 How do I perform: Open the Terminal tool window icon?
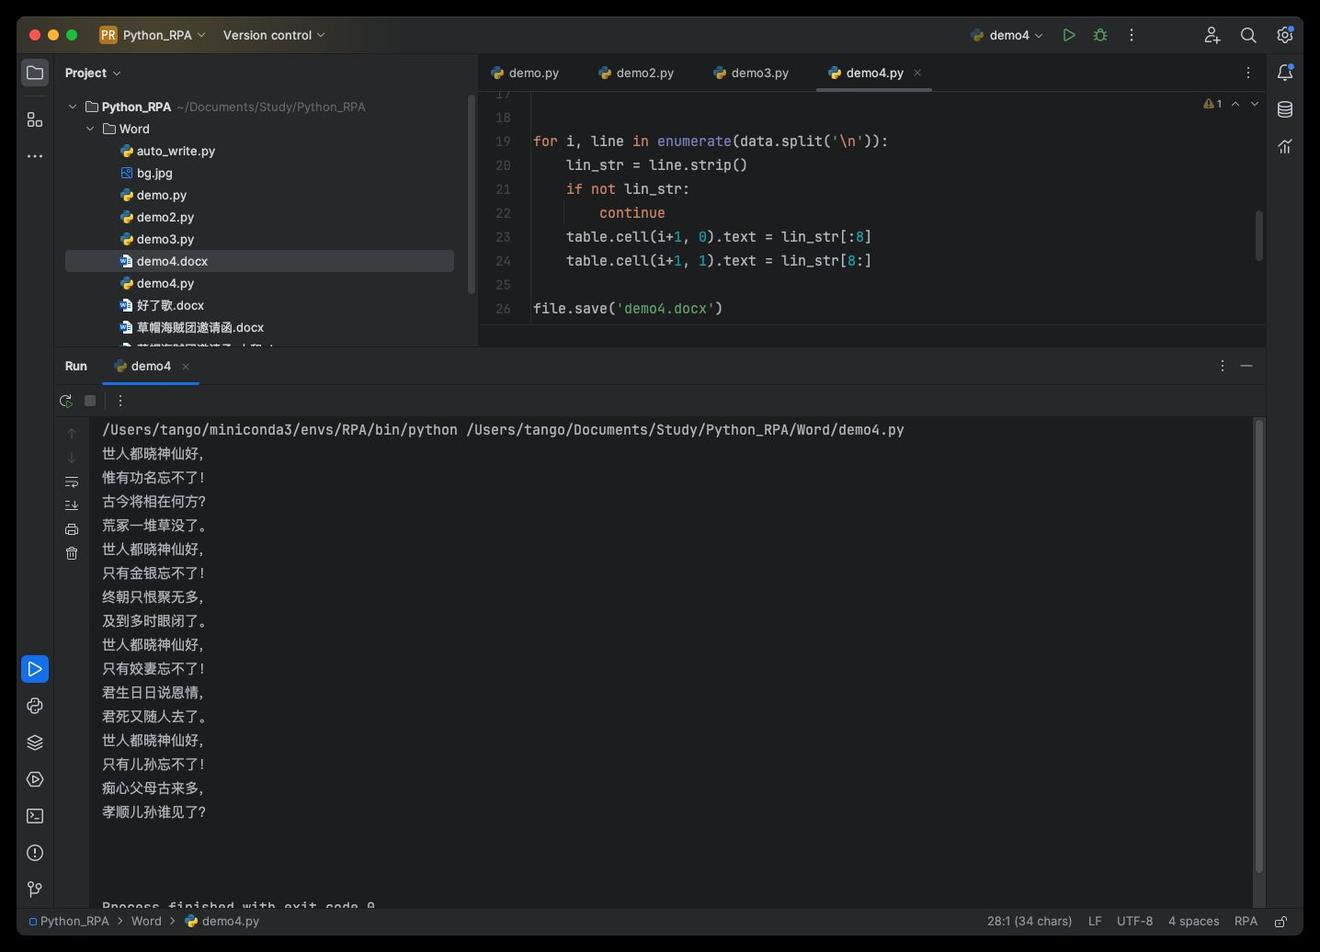coord(35,816)
